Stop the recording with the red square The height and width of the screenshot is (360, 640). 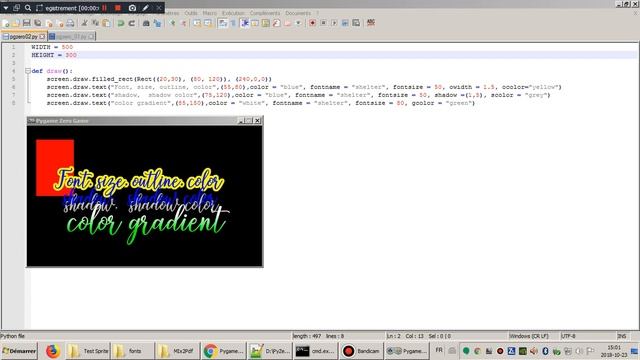(x=118, y=8)
